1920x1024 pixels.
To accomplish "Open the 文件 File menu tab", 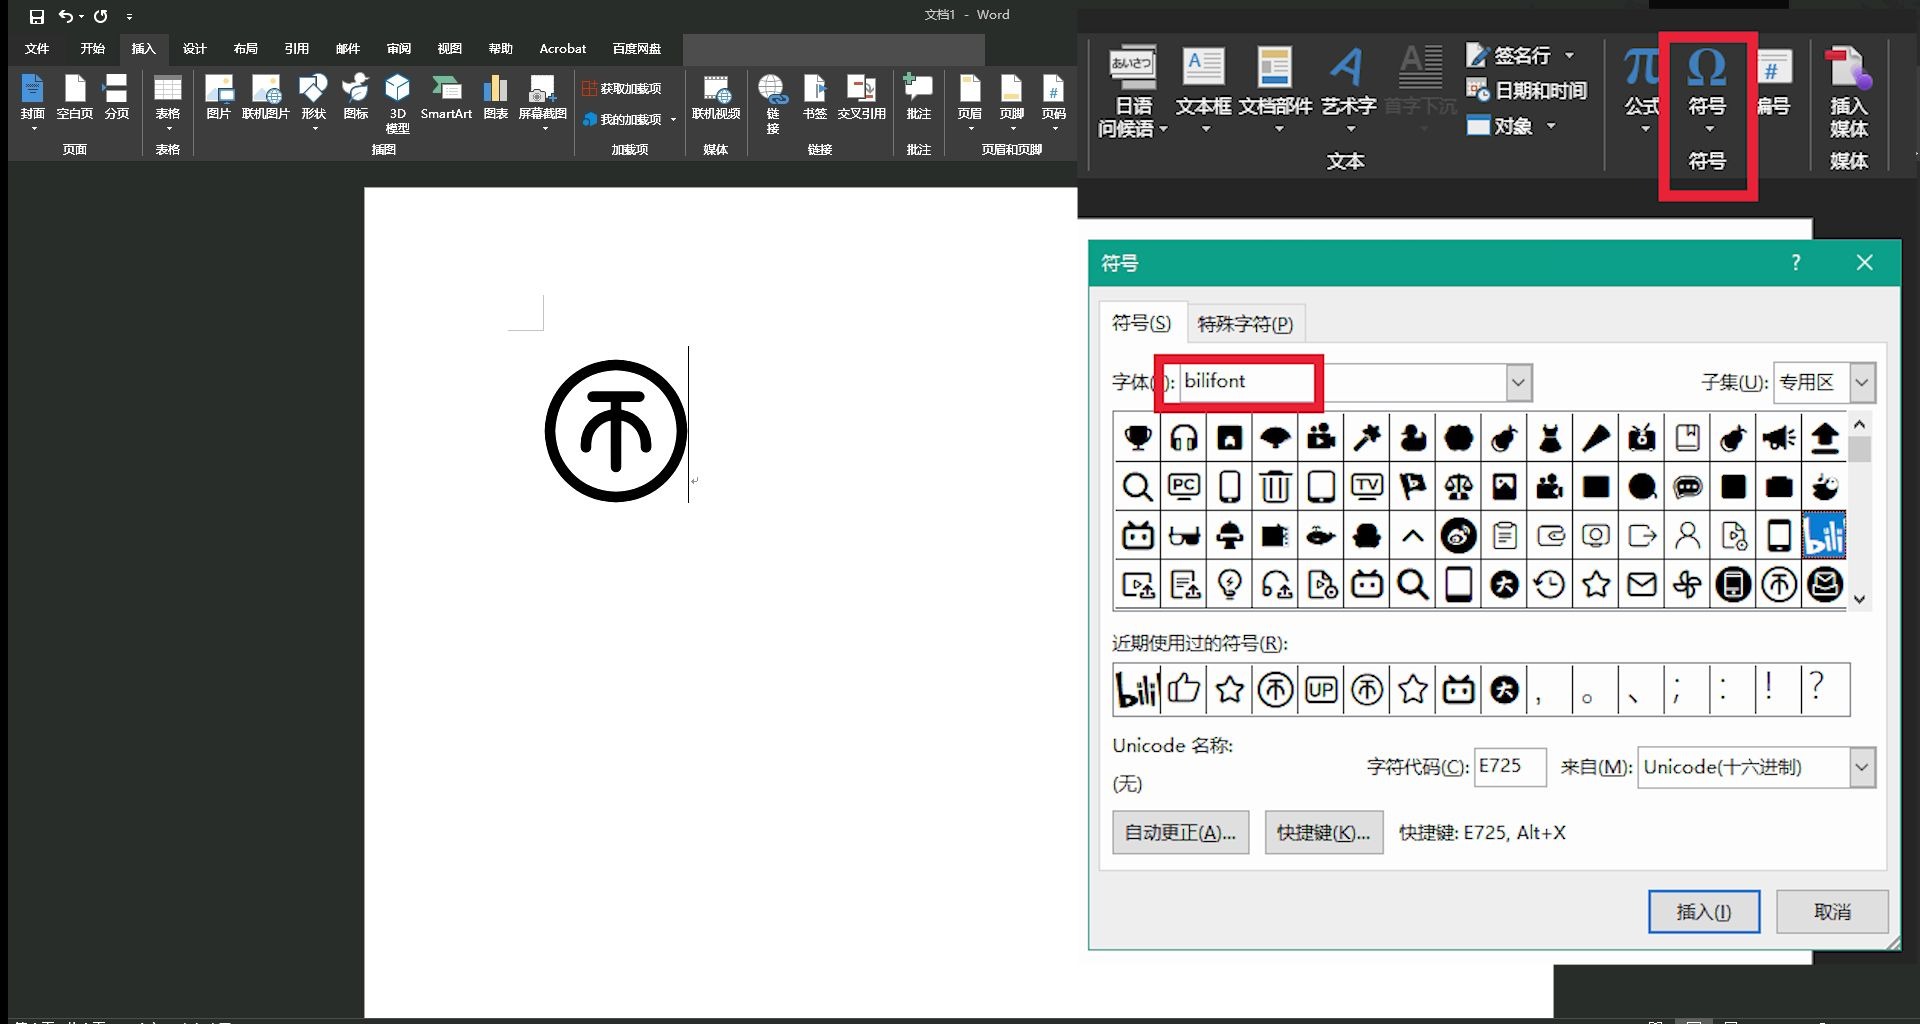I will pyautogui.click(x=37, y=49).
